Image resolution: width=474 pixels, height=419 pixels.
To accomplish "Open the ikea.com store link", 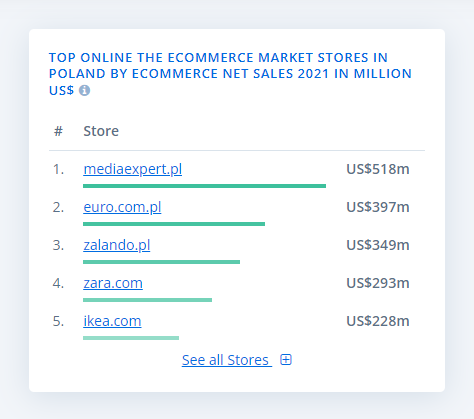I will (x=112, y=321).
